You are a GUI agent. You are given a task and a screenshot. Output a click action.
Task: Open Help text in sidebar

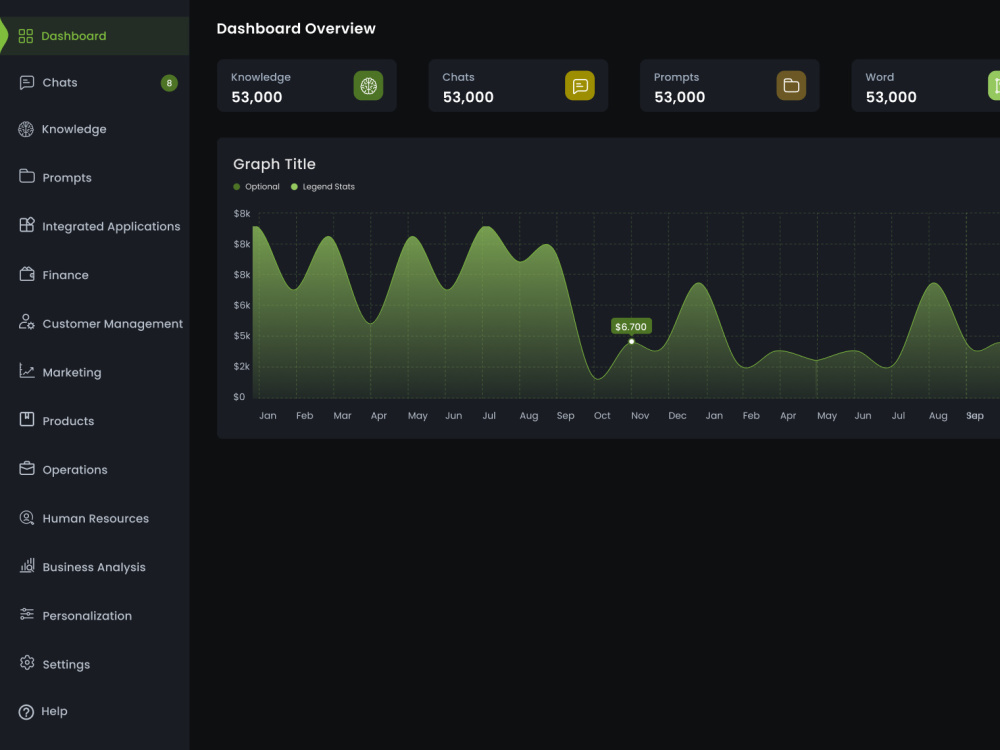click(54, 711)
